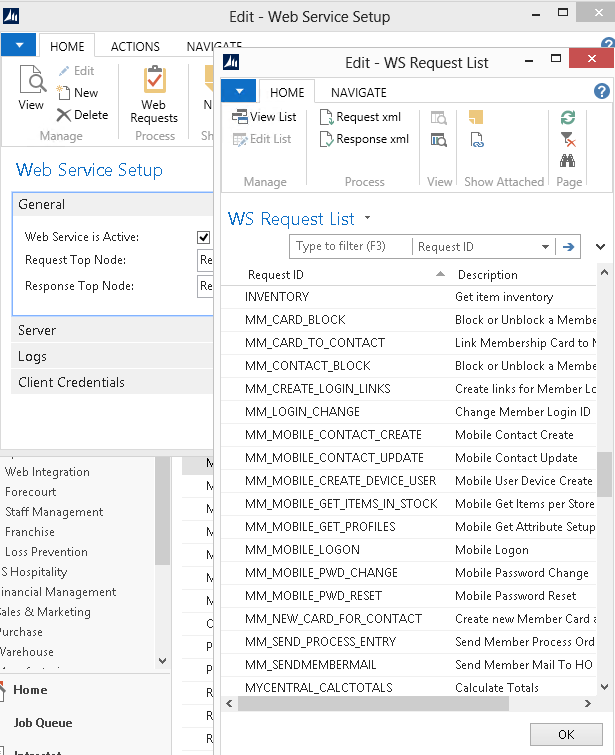
Task: Open the WS Request List help icon
Action: tap(601, 91)
